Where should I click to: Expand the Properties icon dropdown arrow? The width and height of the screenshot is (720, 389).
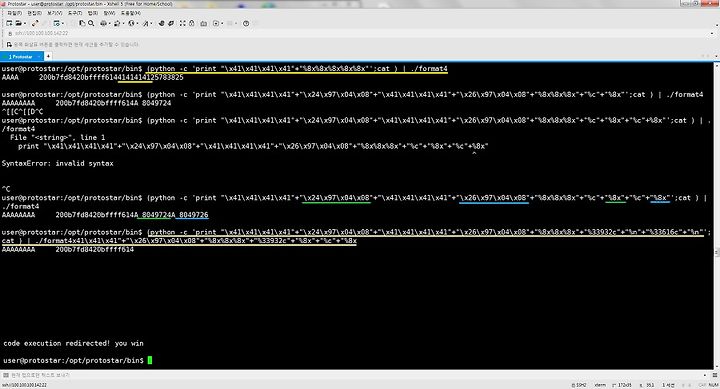click(62, 23)
